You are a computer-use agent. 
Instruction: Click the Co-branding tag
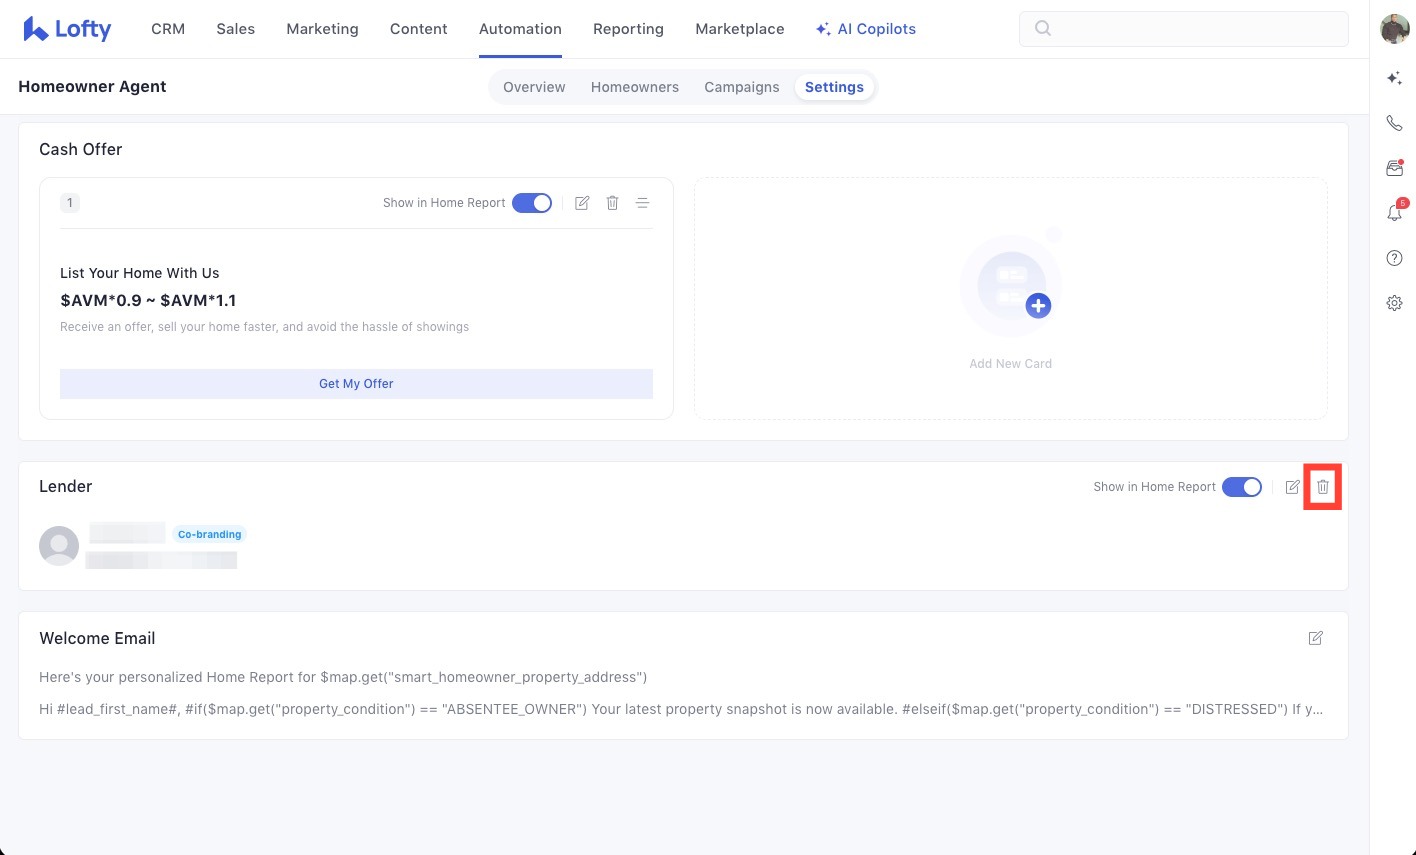(x=210, y=534)
